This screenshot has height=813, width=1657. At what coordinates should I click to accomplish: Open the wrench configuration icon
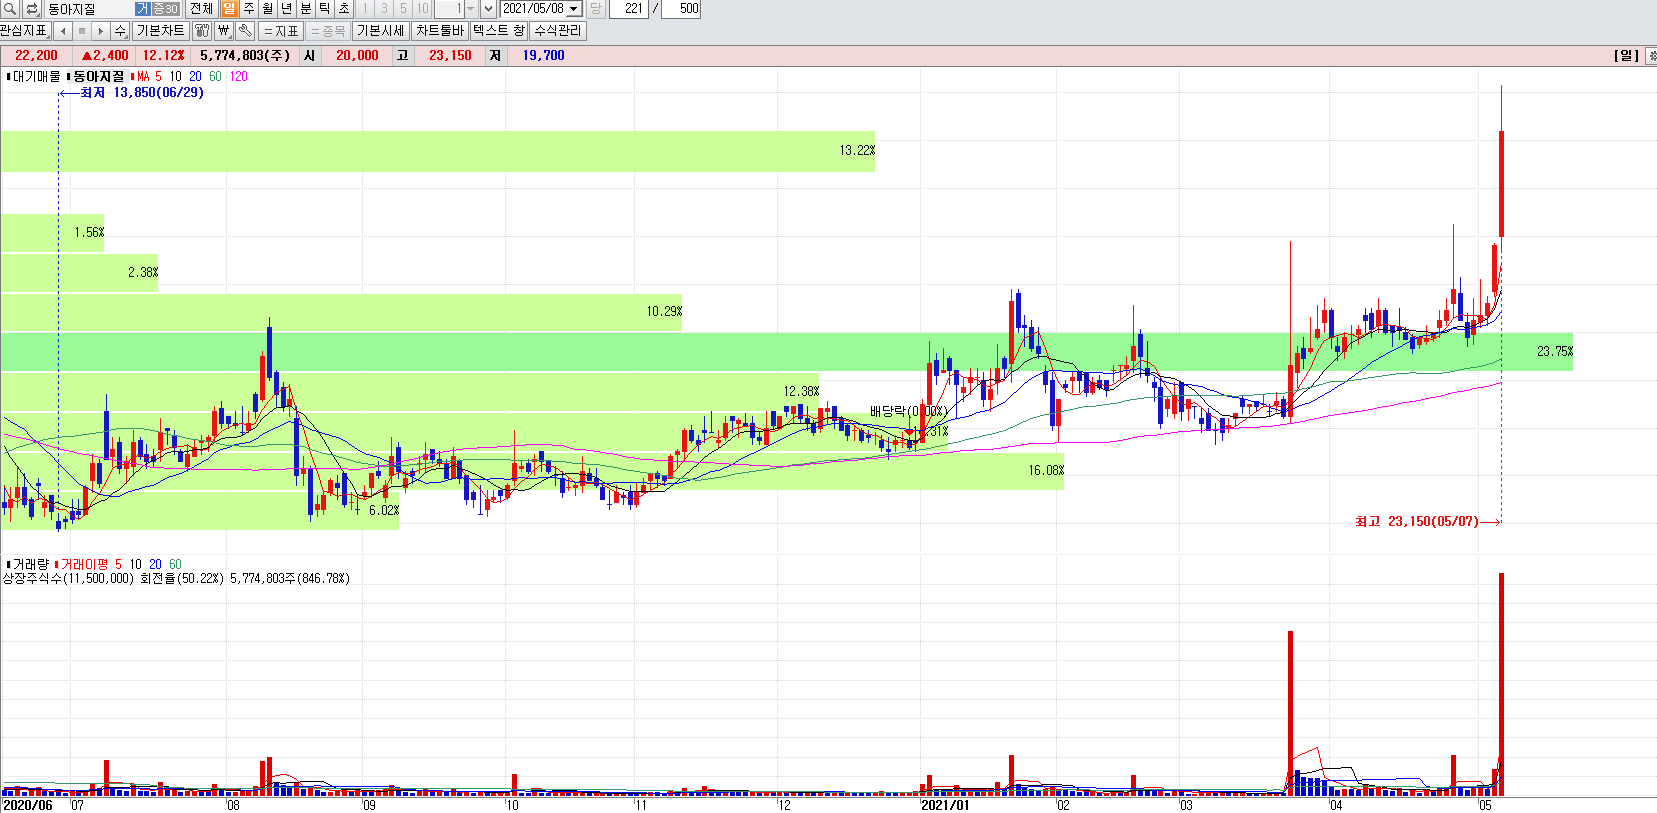coord(245,31)
